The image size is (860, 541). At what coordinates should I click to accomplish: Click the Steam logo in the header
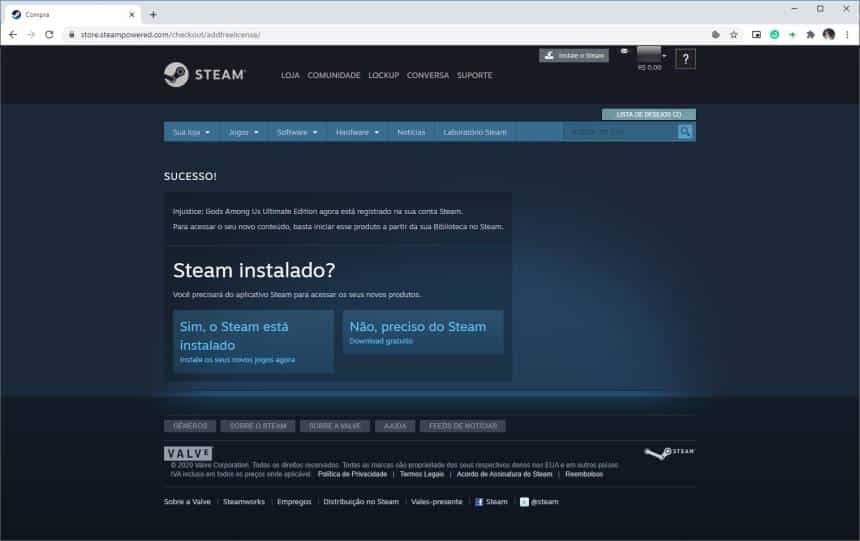pyautogui.click(x=205, y=75)
